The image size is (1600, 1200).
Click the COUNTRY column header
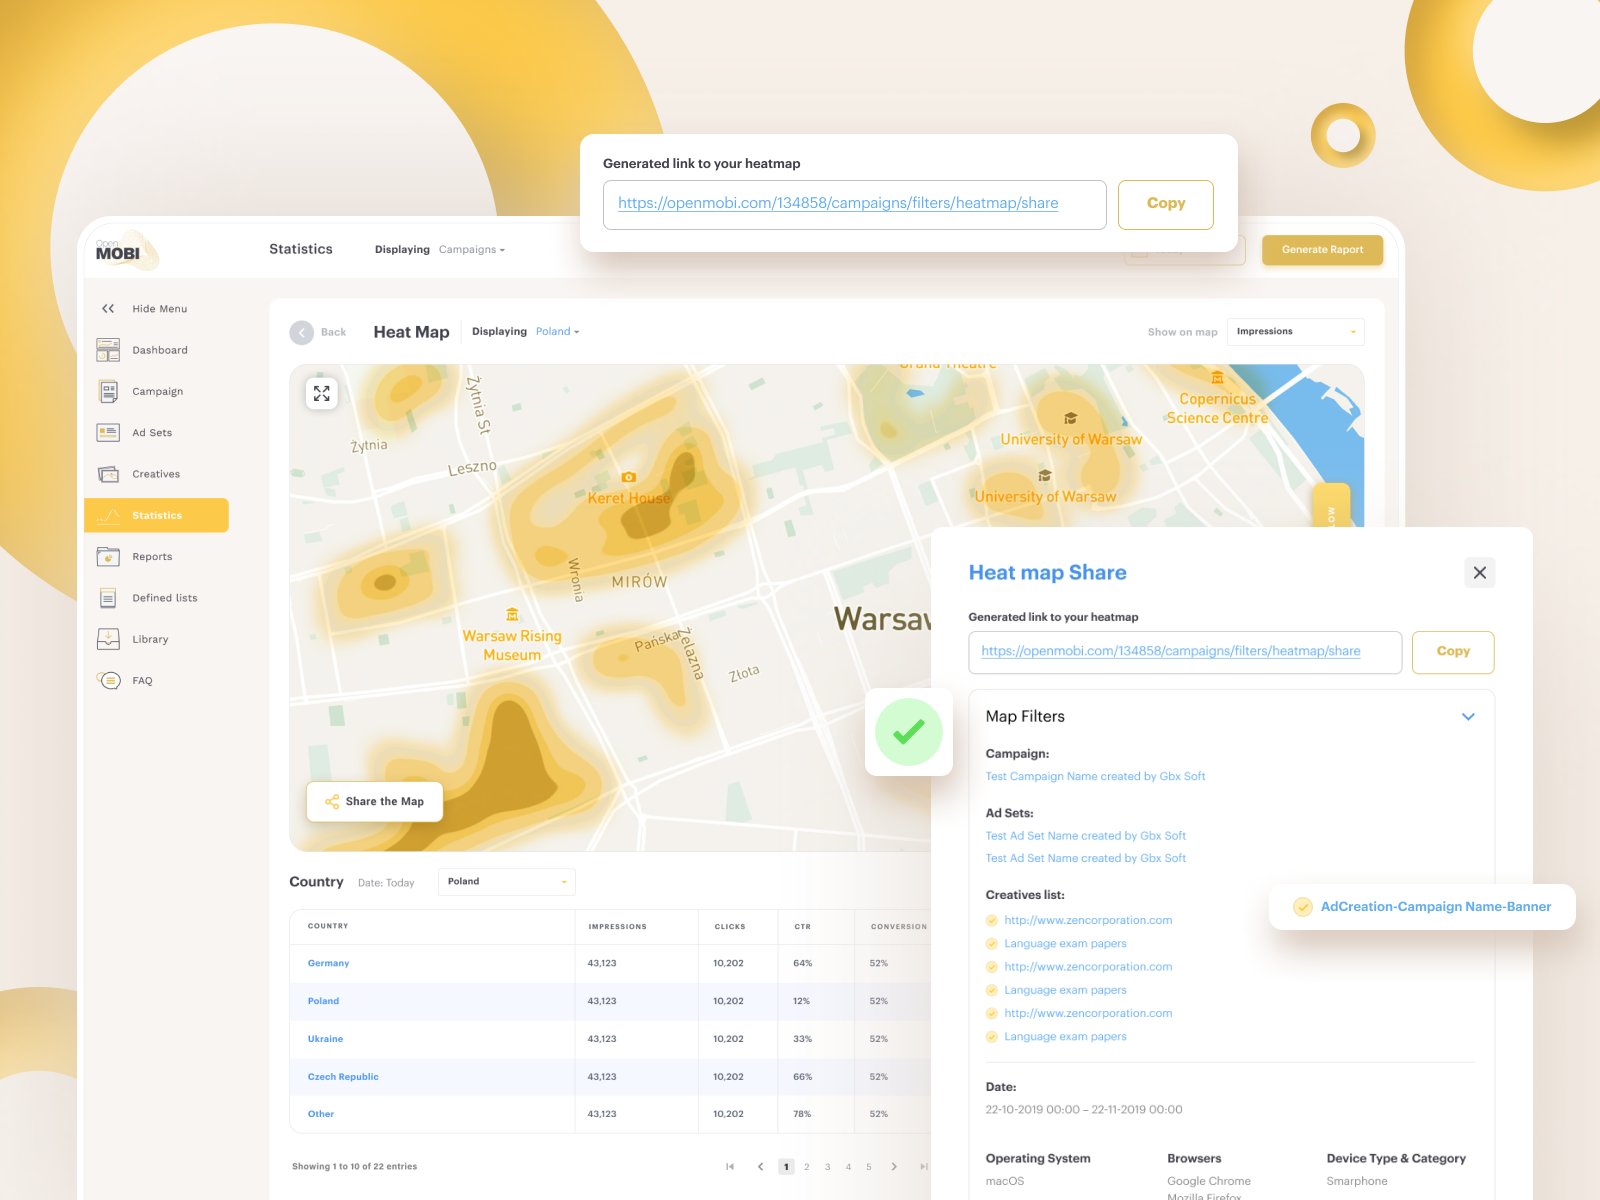point(328,927)
